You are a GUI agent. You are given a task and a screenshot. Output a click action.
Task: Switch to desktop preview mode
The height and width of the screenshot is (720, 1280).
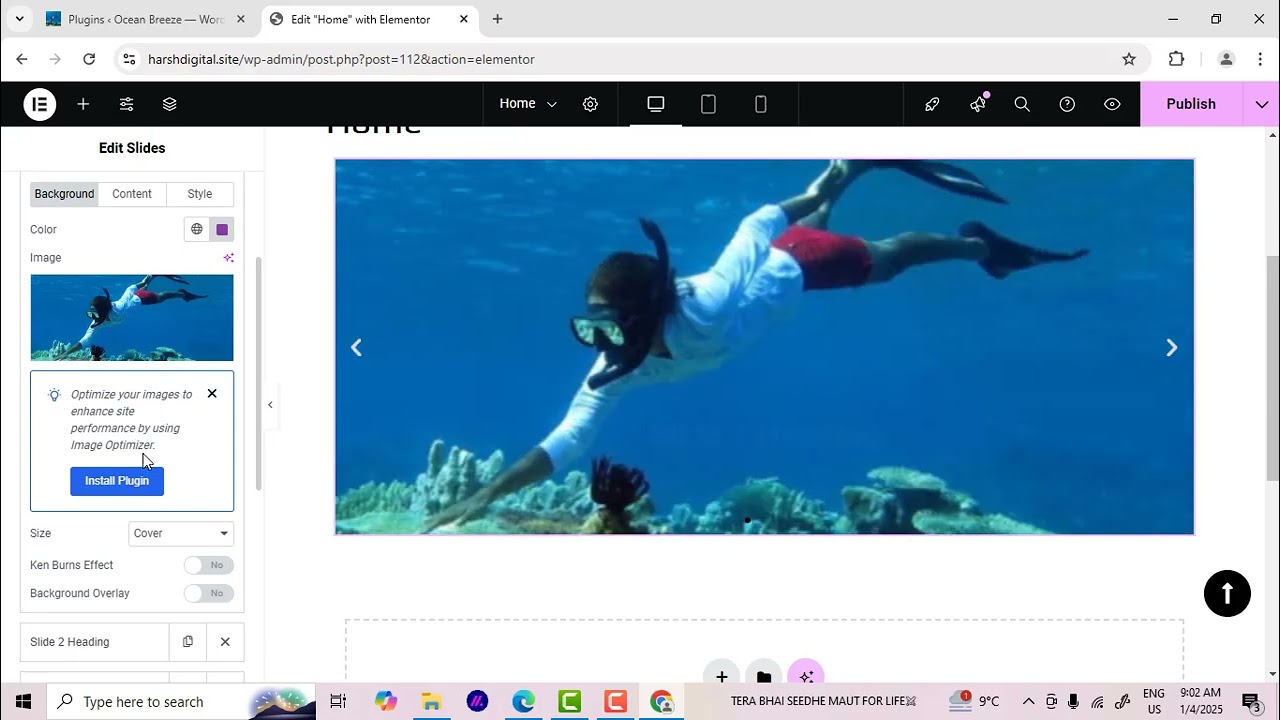(656, 104)
